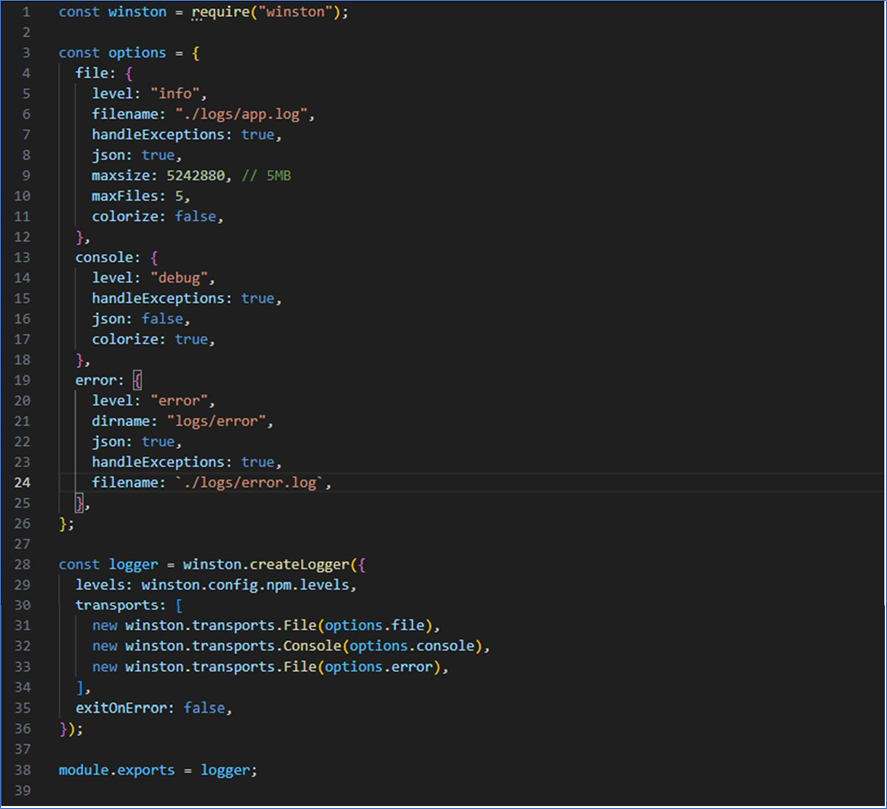
Task: Click 'winston.transports.Console' on line 32
Action: [x=233, y=646]
